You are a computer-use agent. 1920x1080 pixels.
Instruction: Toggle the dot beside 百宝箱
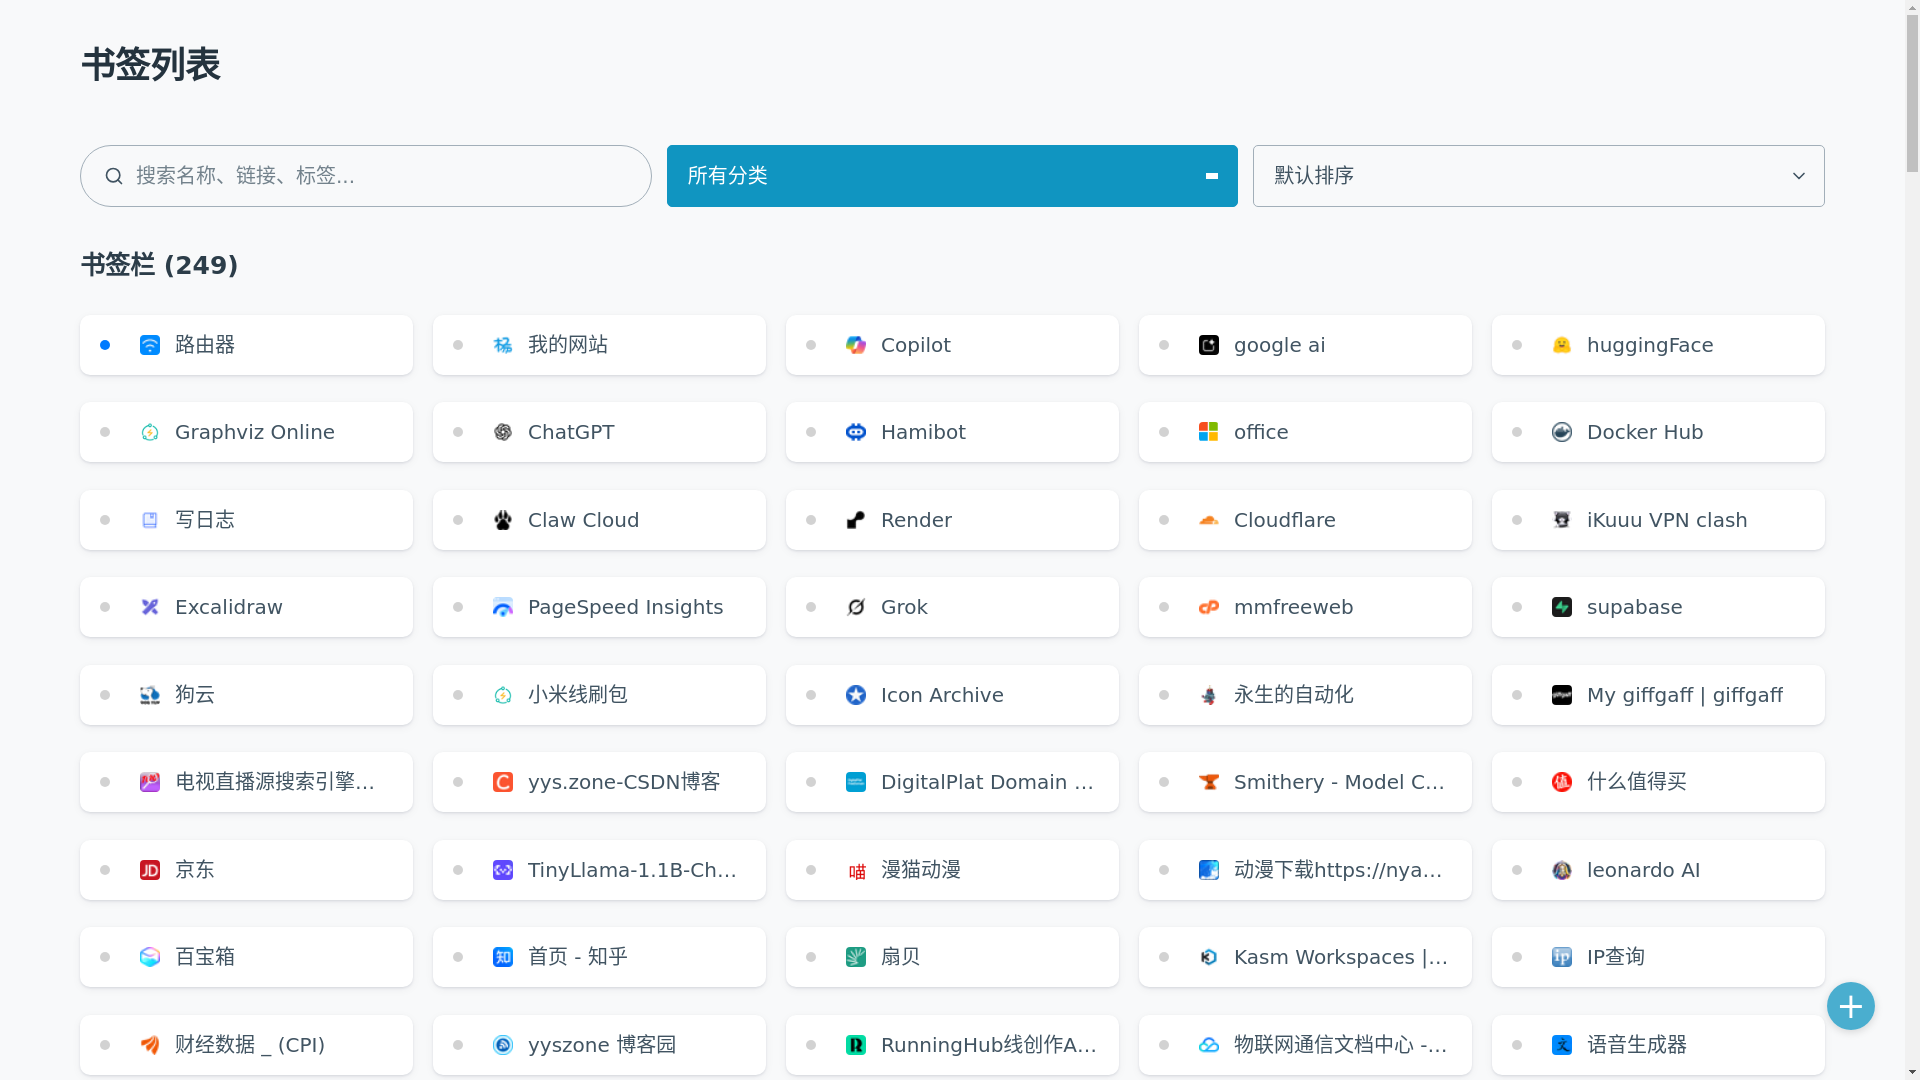click(x=105, y=957)
